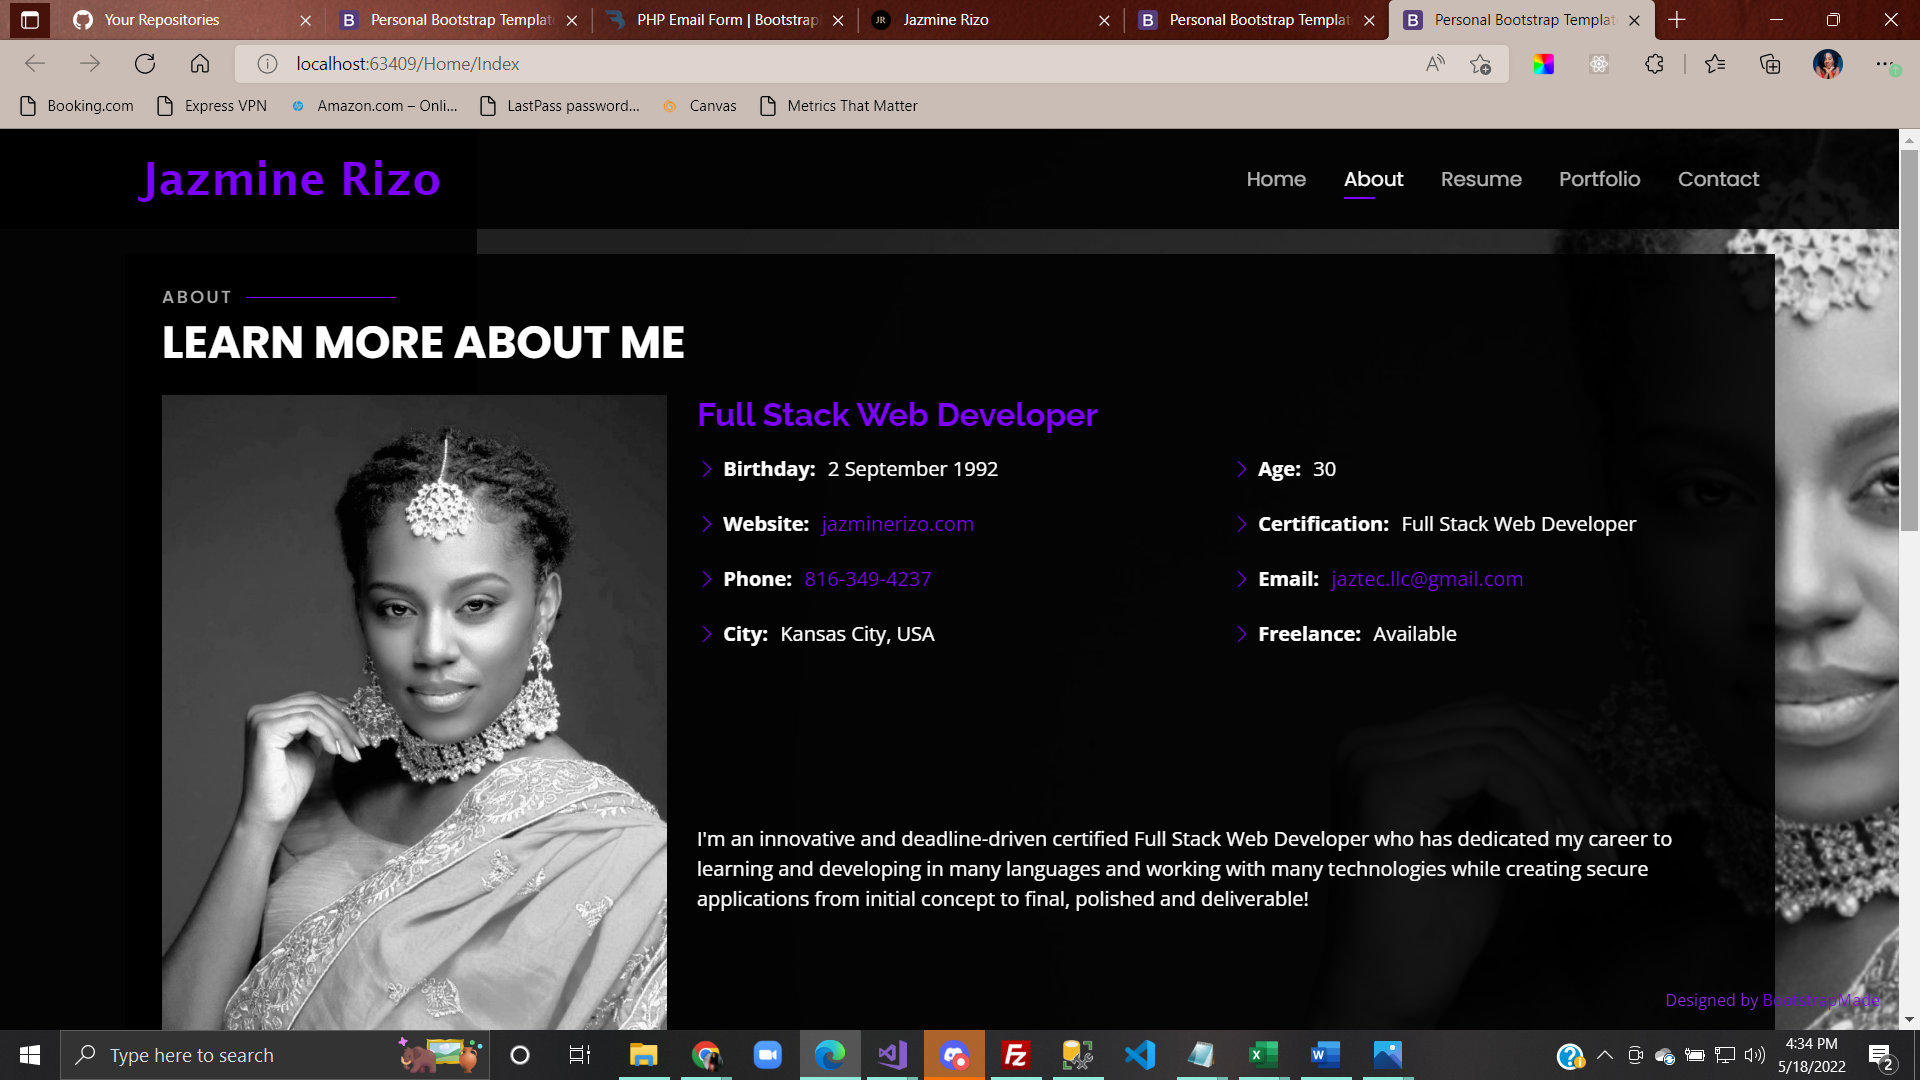Go to the Portfolio section link
Screen dimensions: 1920x1080
click(x=1599, y=179)
